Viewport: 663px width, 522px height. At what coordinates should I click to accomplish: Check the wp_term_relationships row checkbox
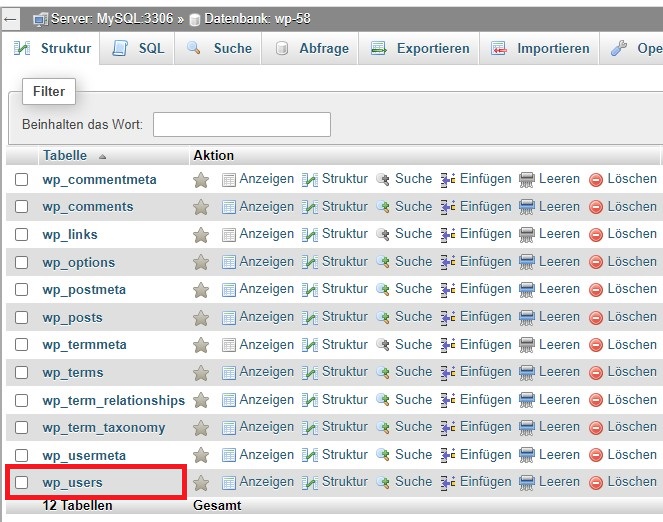(x=22, y=400)
